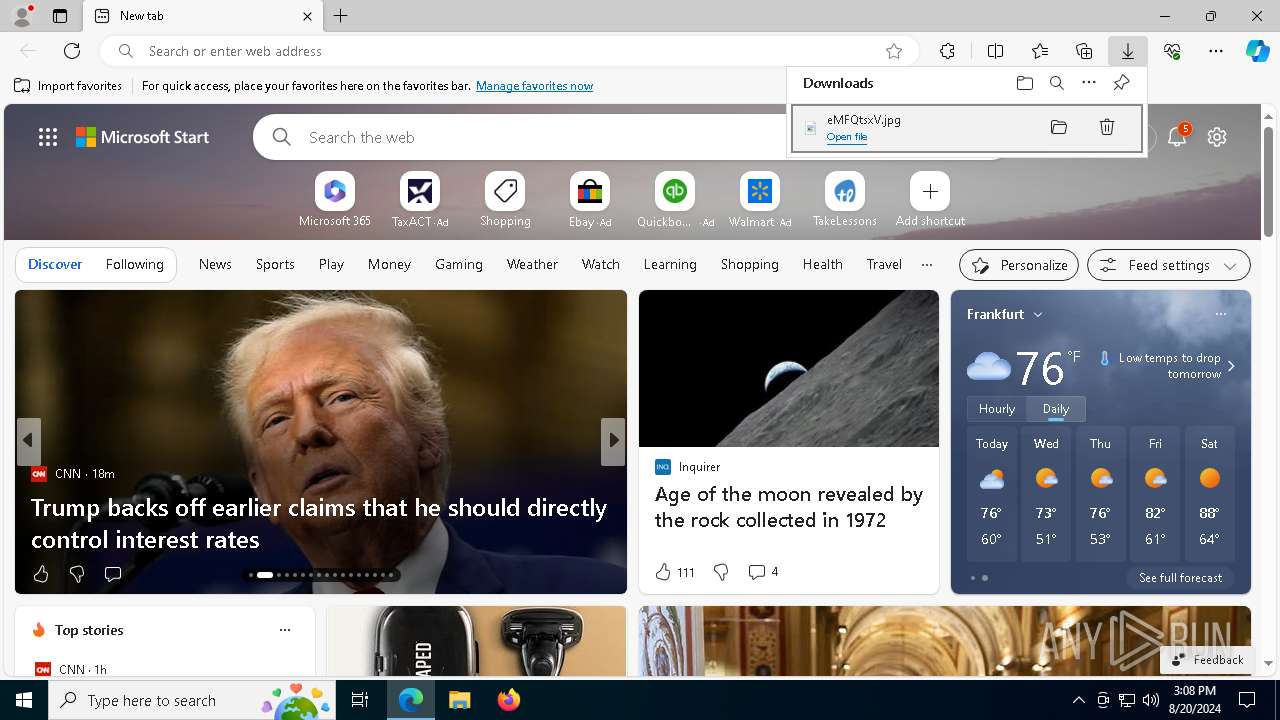This screenshot has height=720, width=1280.
Task: Close the New tab tab
Action: 307,16
